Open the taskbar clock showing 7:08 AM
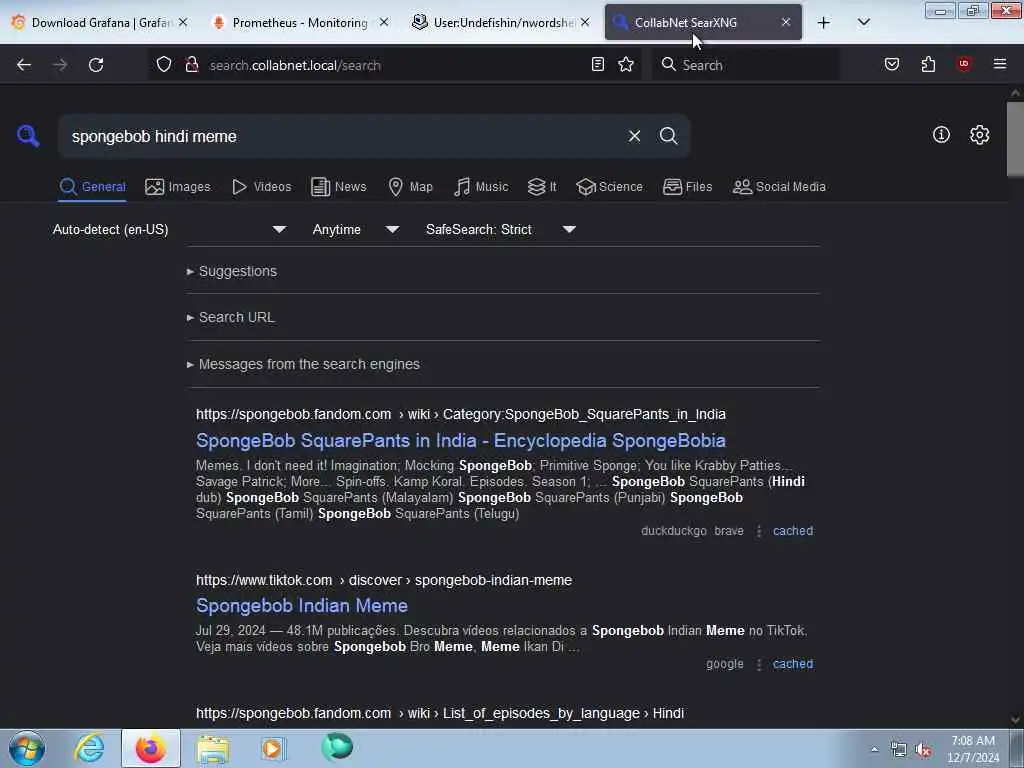The width and height of the screenshot is (1024, 768). click(x=973, y=749)
